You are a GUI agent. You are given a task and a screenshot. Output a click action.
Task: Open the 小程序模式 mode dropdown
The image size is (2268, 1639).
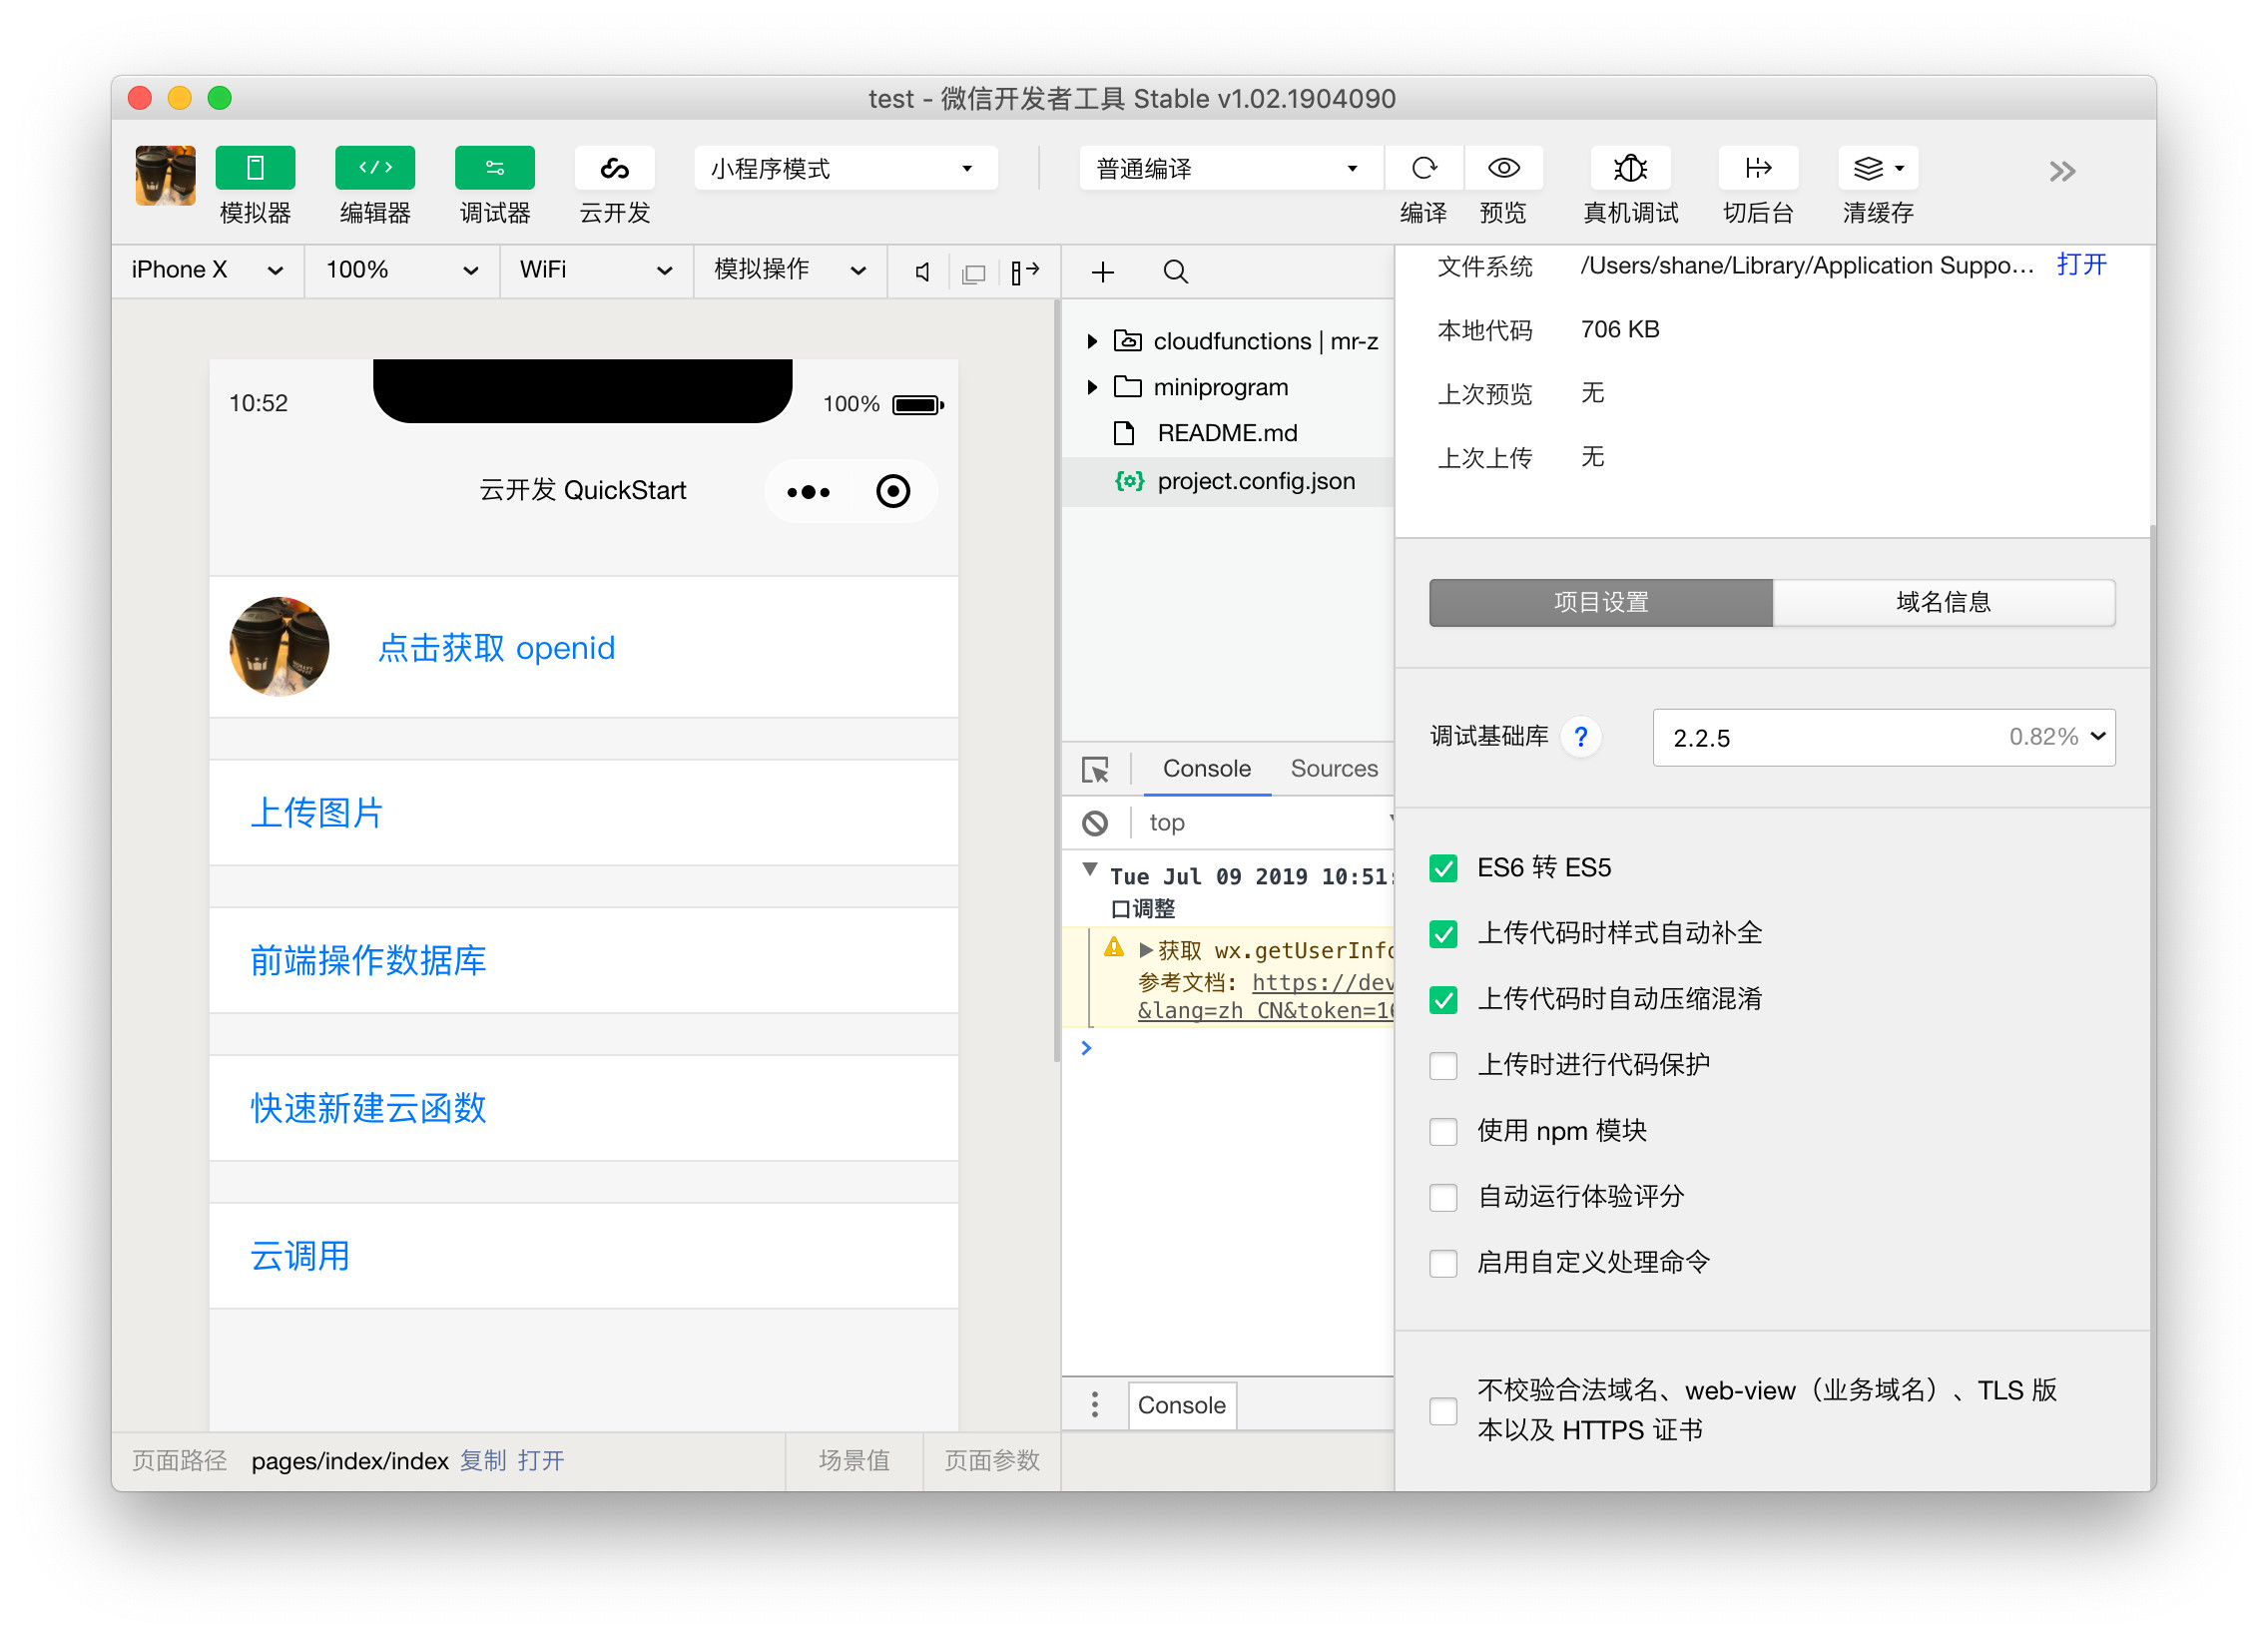coord(846,168)
